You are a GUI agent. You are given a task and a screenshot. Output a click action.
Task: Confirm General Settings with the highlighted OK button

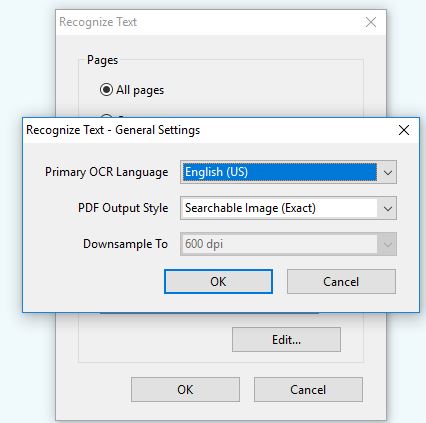pyautogui.click(x=218, y=282)
